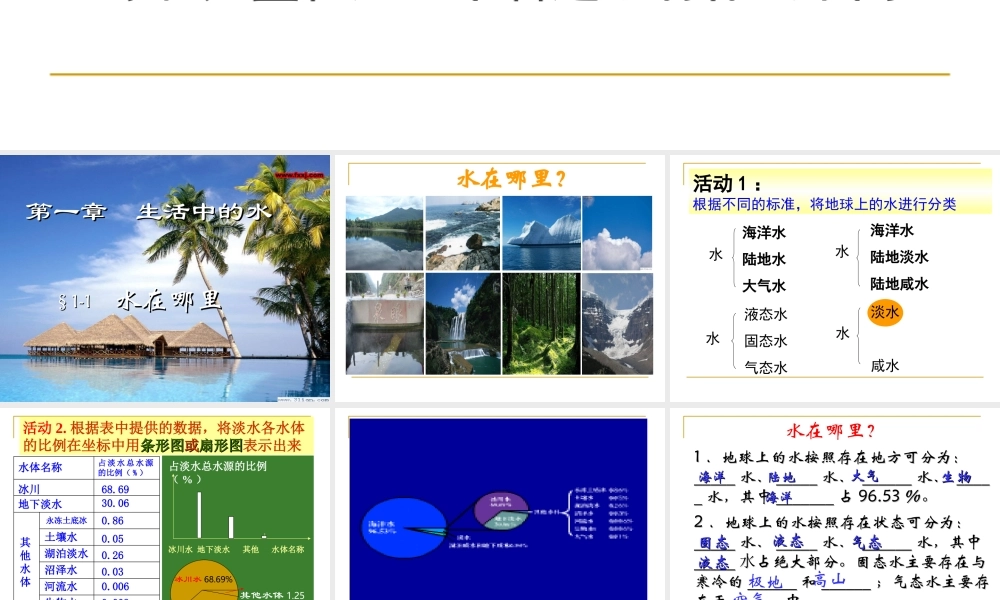
Task: Open the 活动1 water classification slide
Action: tap(835, 278)
